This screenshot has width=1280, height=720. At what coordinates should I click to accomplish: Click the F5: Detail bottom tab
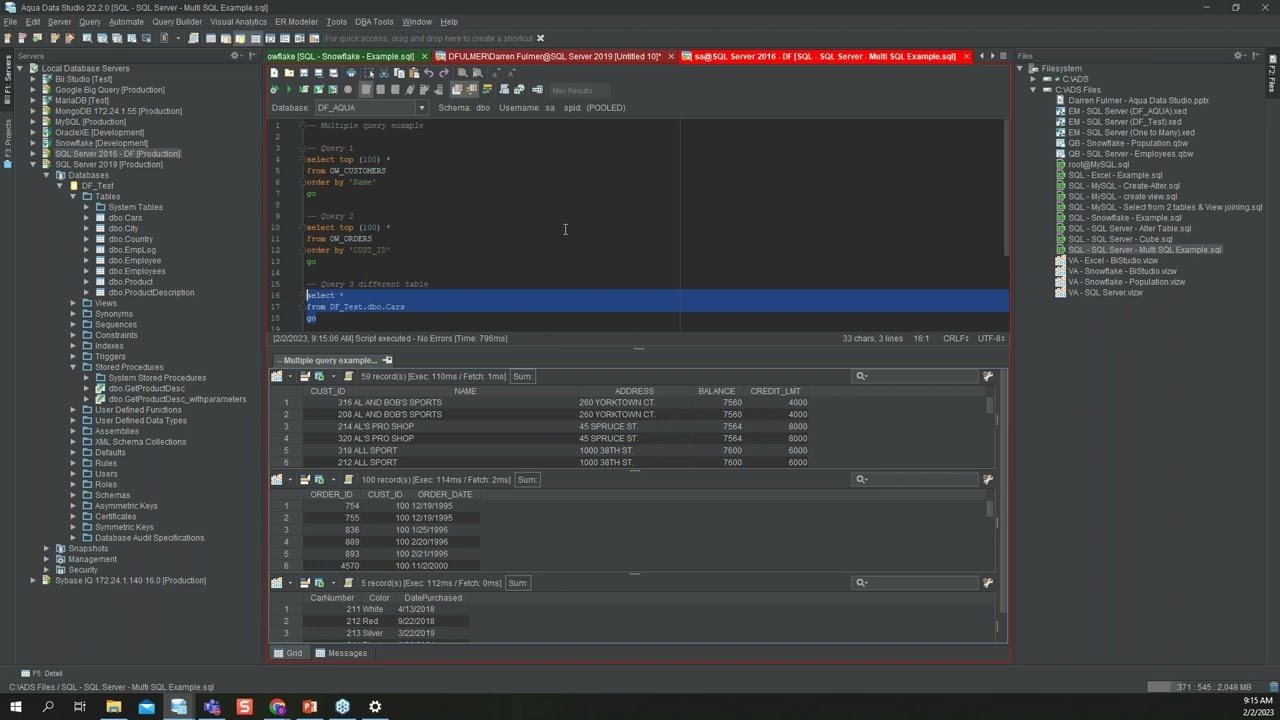coord(42,673)
